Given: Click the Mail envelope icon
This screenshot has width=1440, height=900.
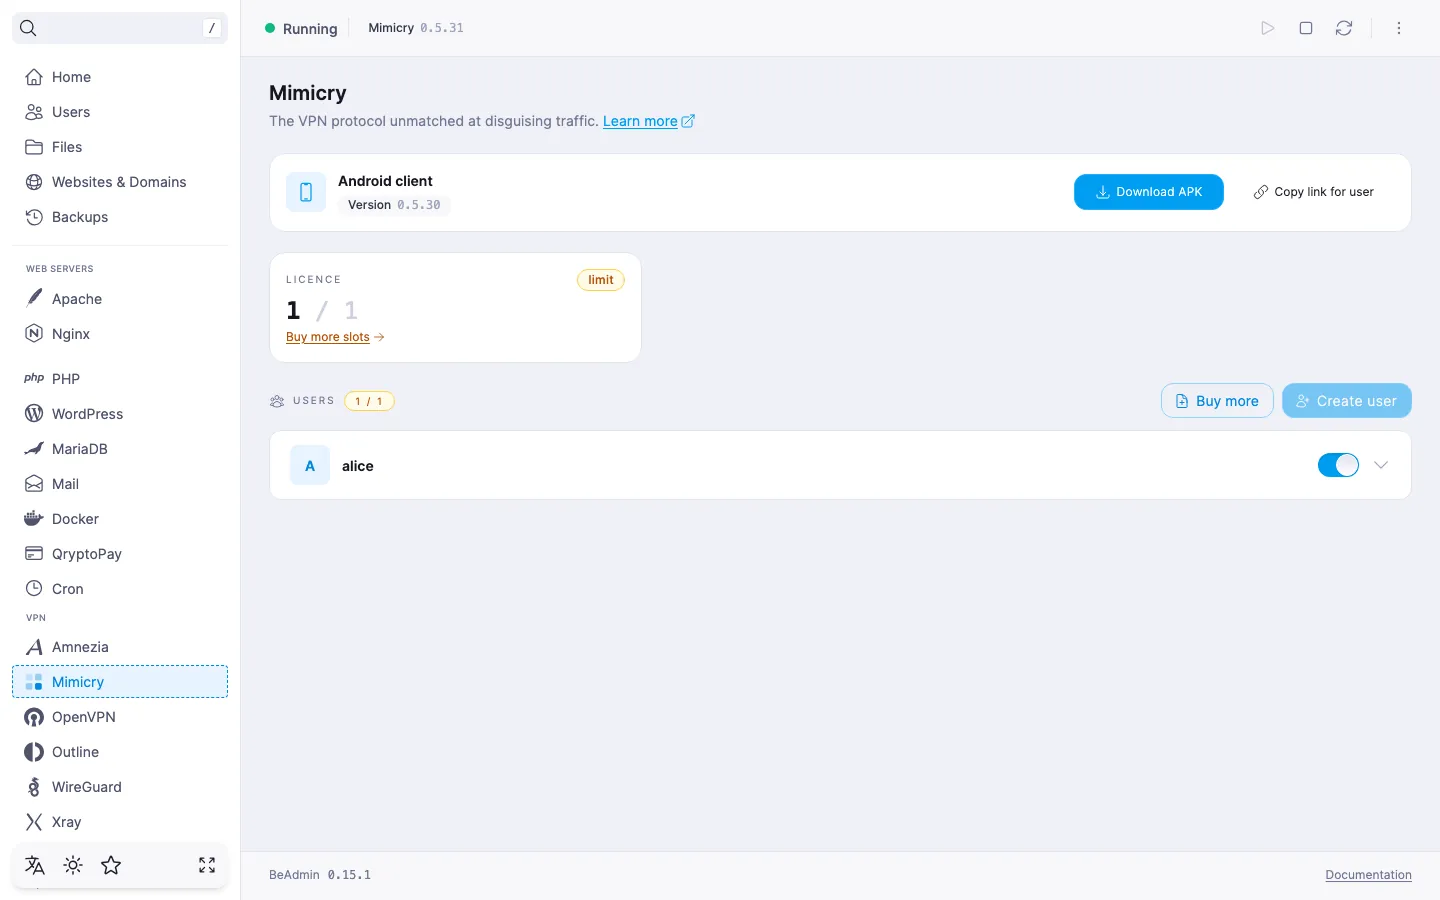Looking at the screenshot, I should (34, 484).
